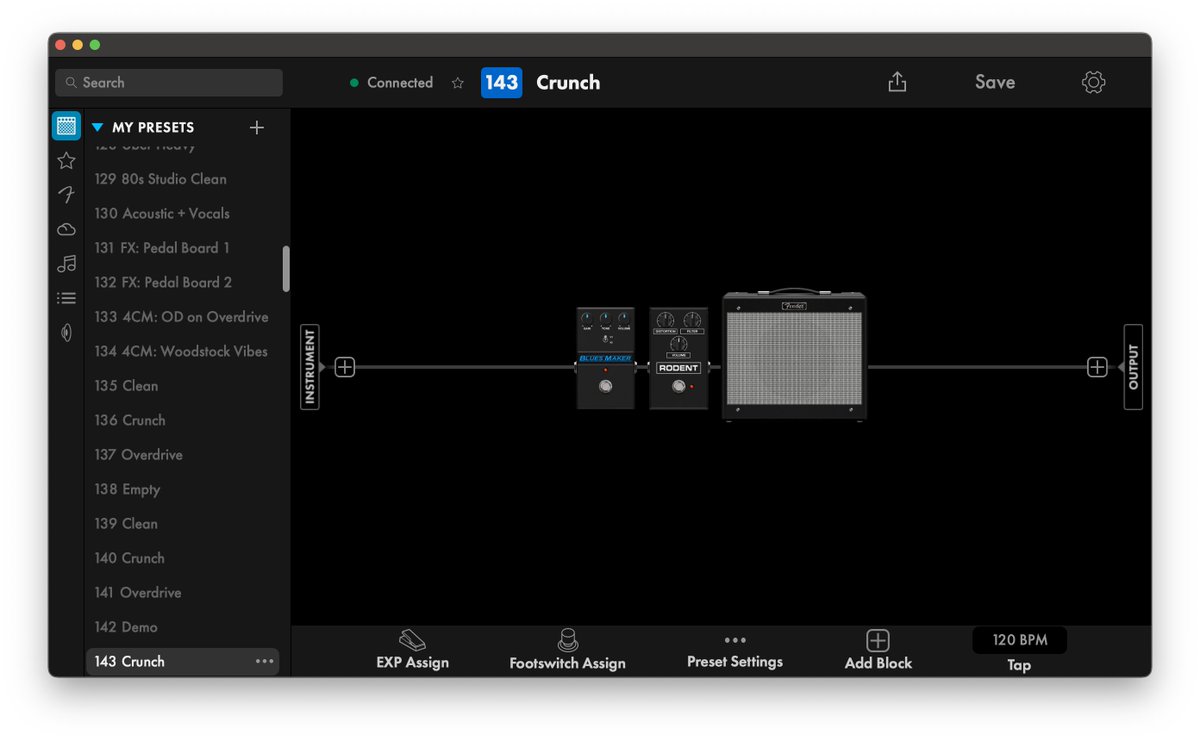This screenshot has width=1200, height=741.
Task: Open options for preset 143 Crunch
Action: click(263, 661)
